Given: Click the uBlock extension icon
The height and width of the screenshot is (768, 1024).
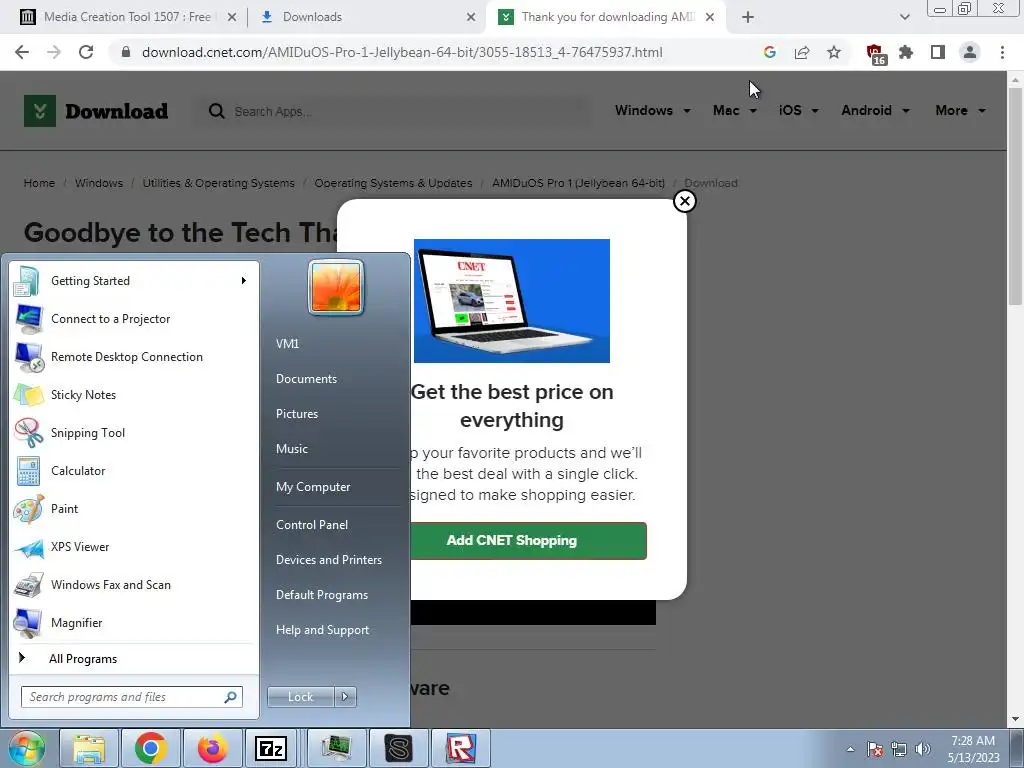Looking at the screenshot, I should point(874,54).
